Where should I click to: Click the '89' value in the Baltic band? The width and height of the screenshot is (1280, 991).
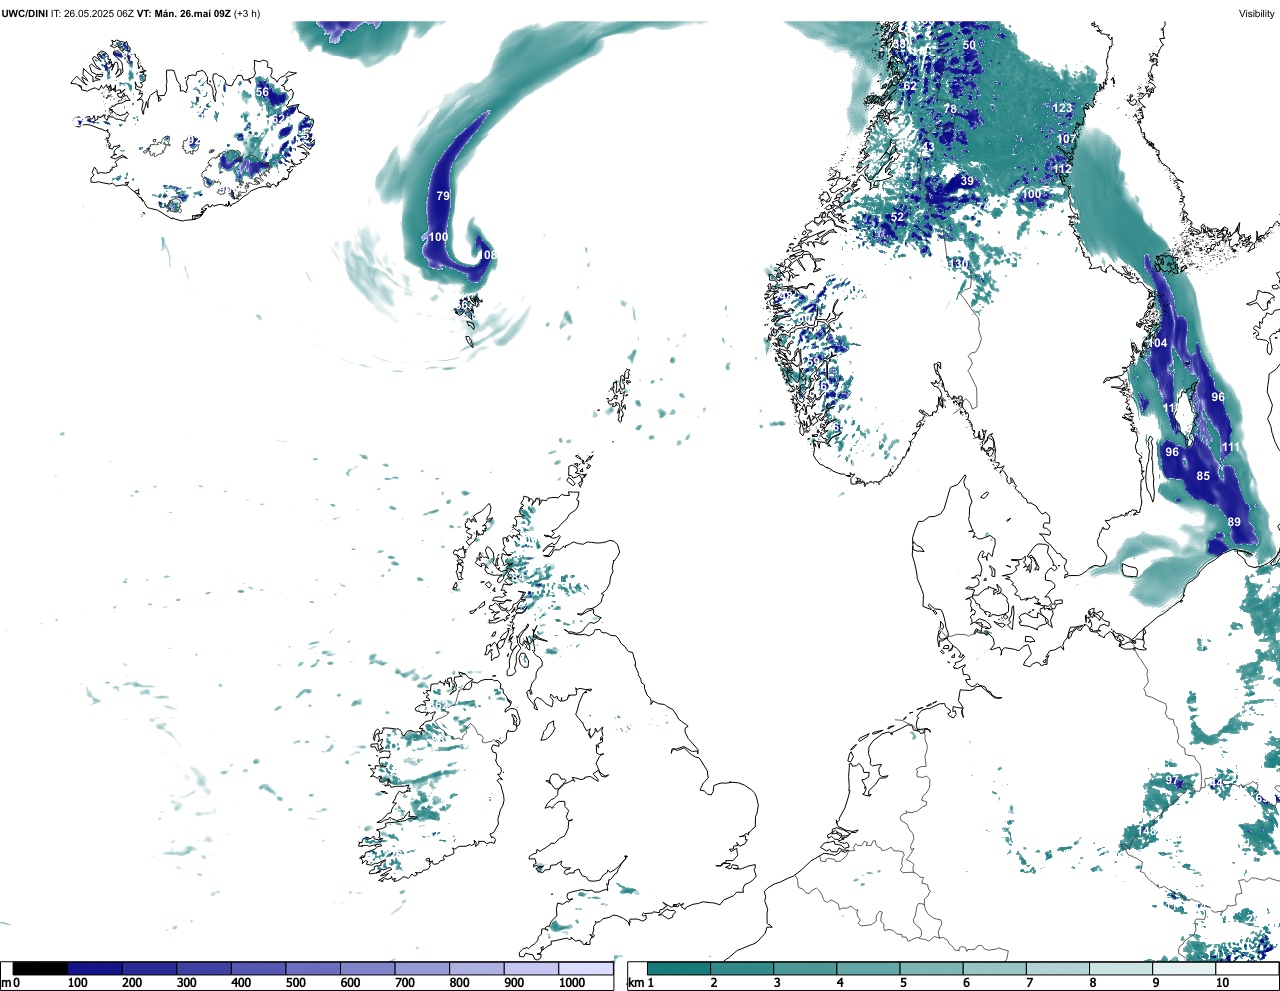pyautogui.click(x=1234, y=522)
